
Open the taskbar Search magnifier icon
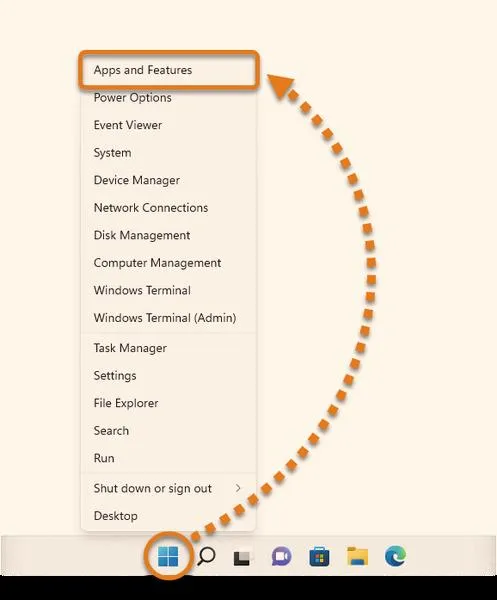206,556
